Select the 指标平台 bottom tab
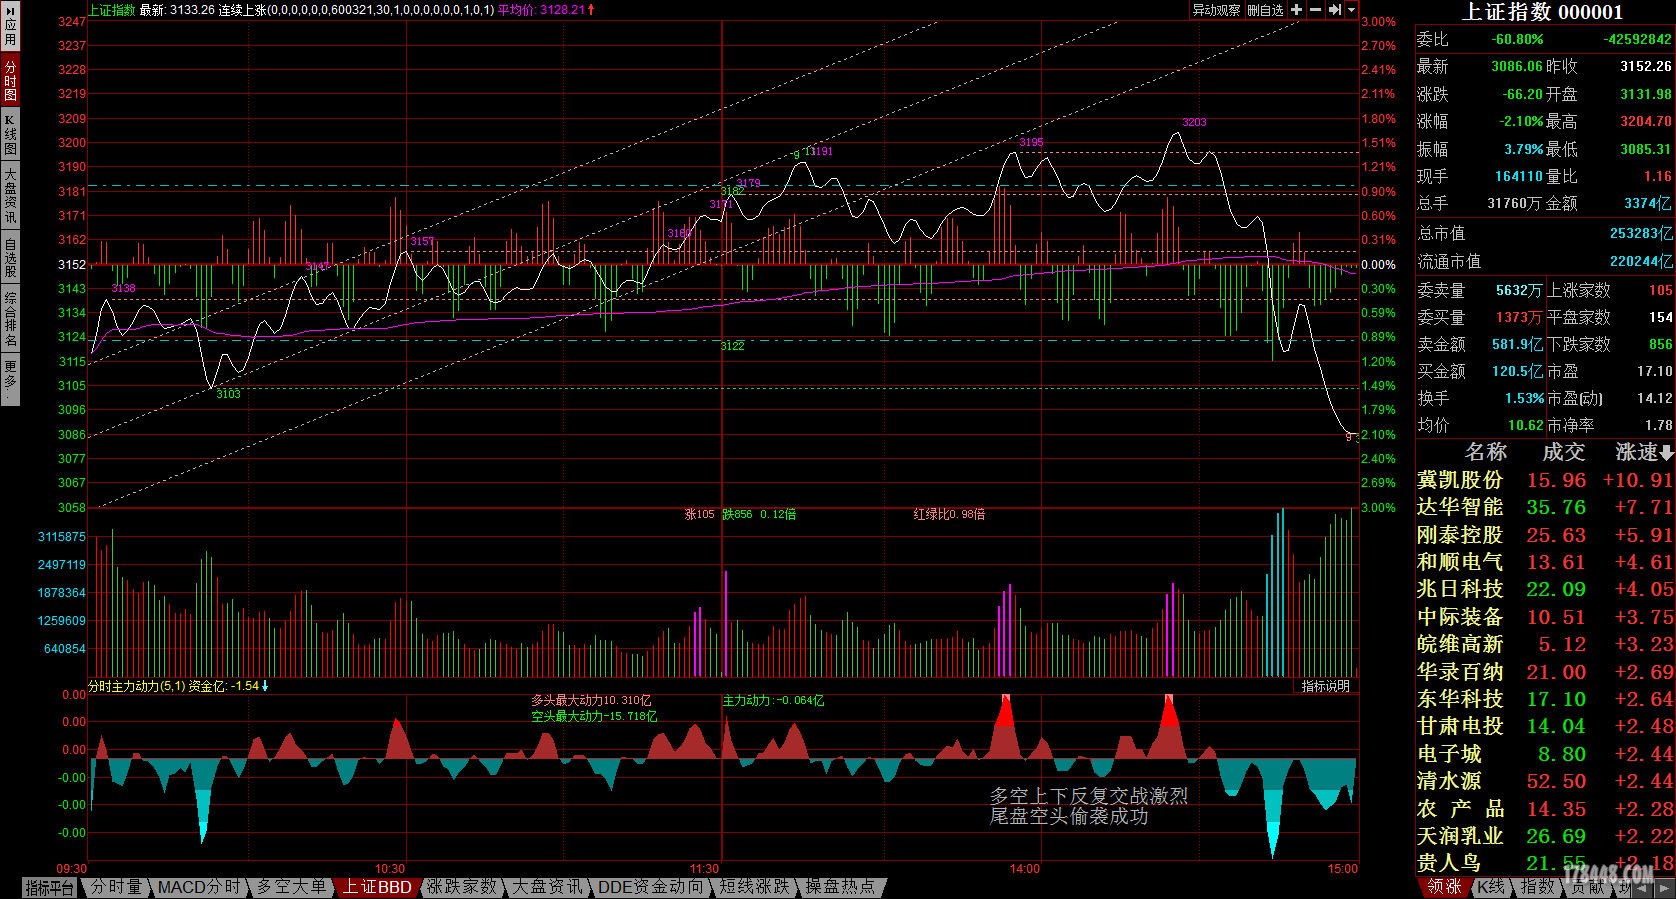The width and height of the screenshot is (1676, 899). 50,887
